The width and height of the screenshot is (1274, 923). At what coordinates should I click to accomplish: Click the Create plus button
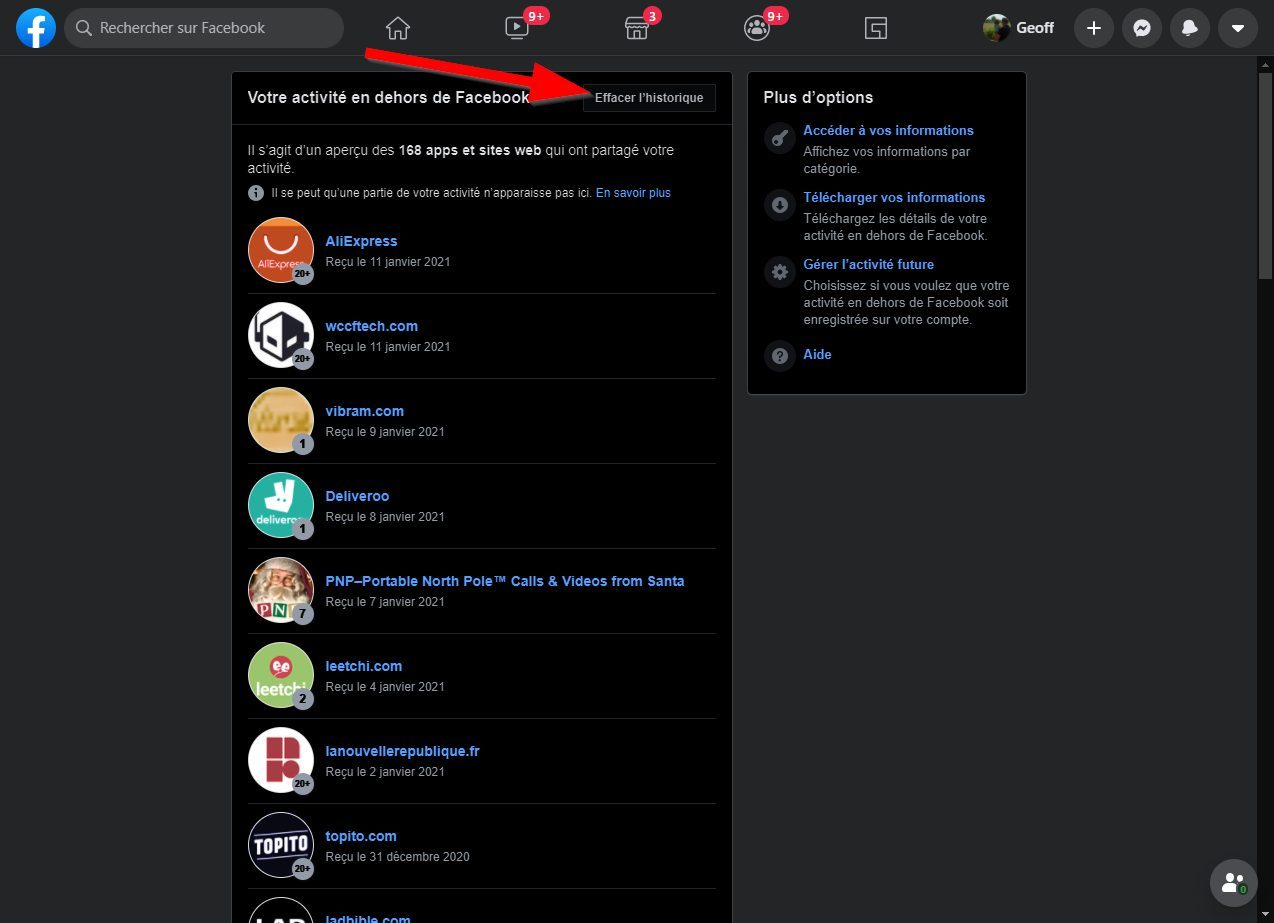pos(1094,28)
